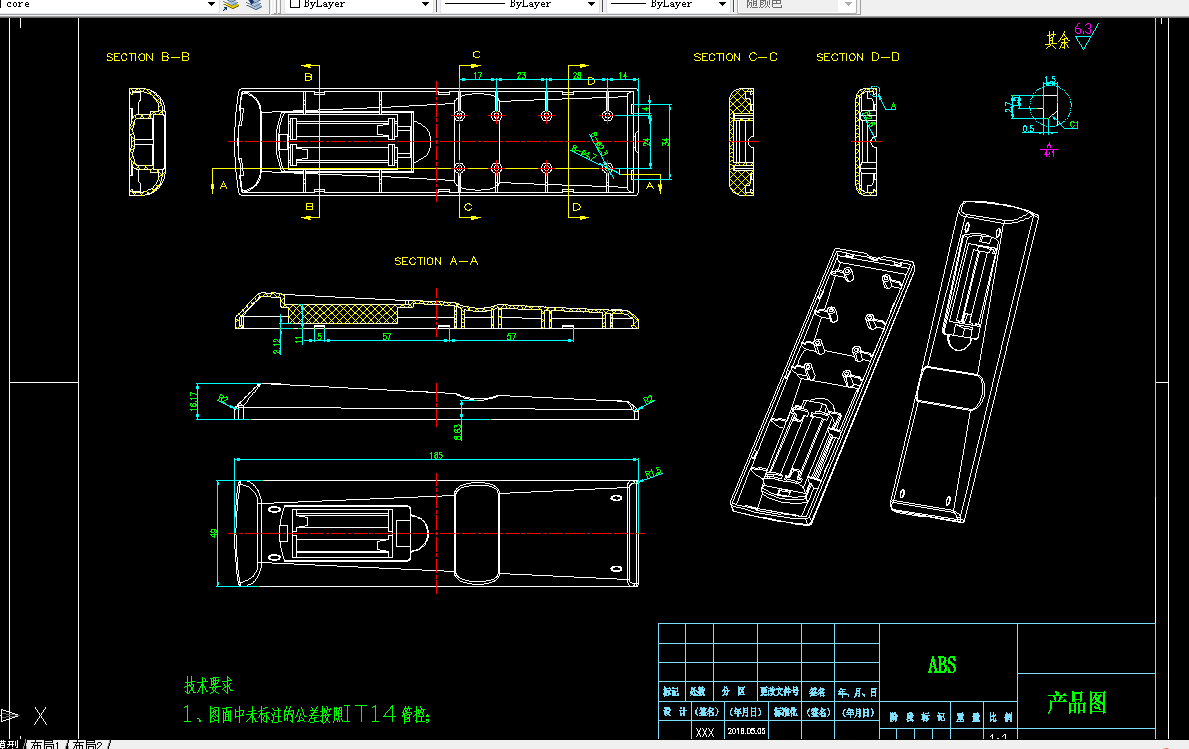Click the UCS icon X axis marker
1189x749 pixels.
click(40, 716)
